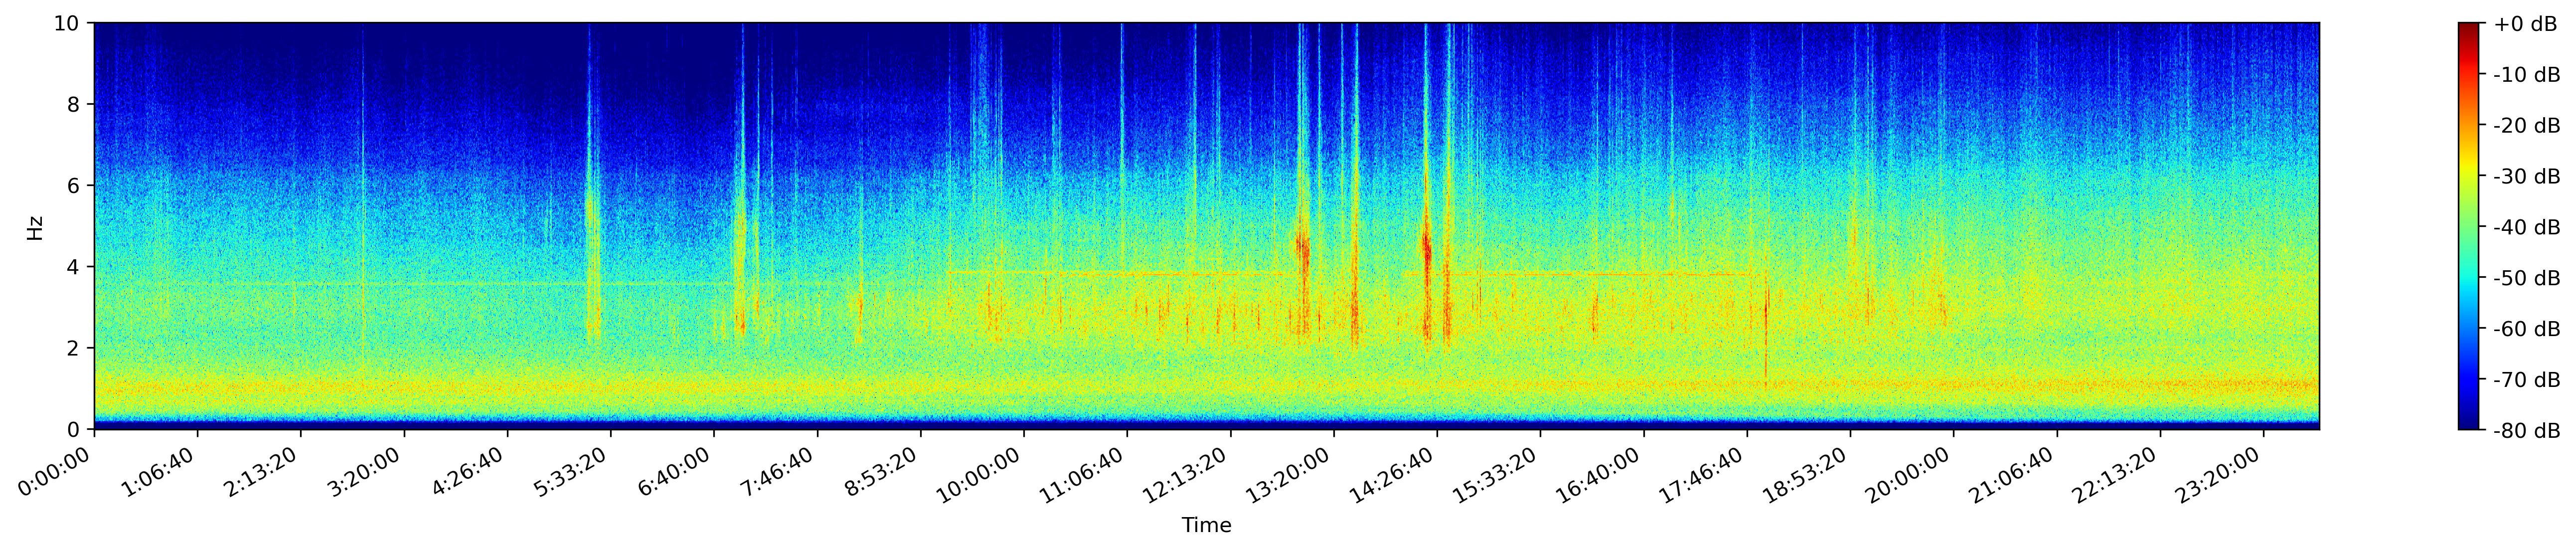Click the Hz y-axis title
The width and height of the screenshot is (2576, 551).
coord(35,227)
